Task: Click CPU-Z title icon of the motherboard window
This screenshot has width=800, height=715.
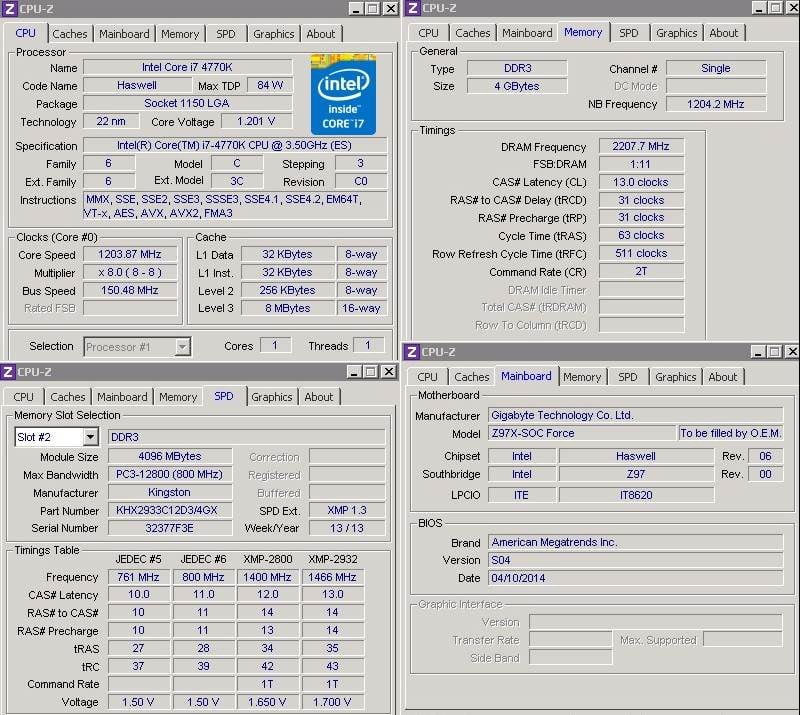Action: pyautogui.click(x=411, y=352)
